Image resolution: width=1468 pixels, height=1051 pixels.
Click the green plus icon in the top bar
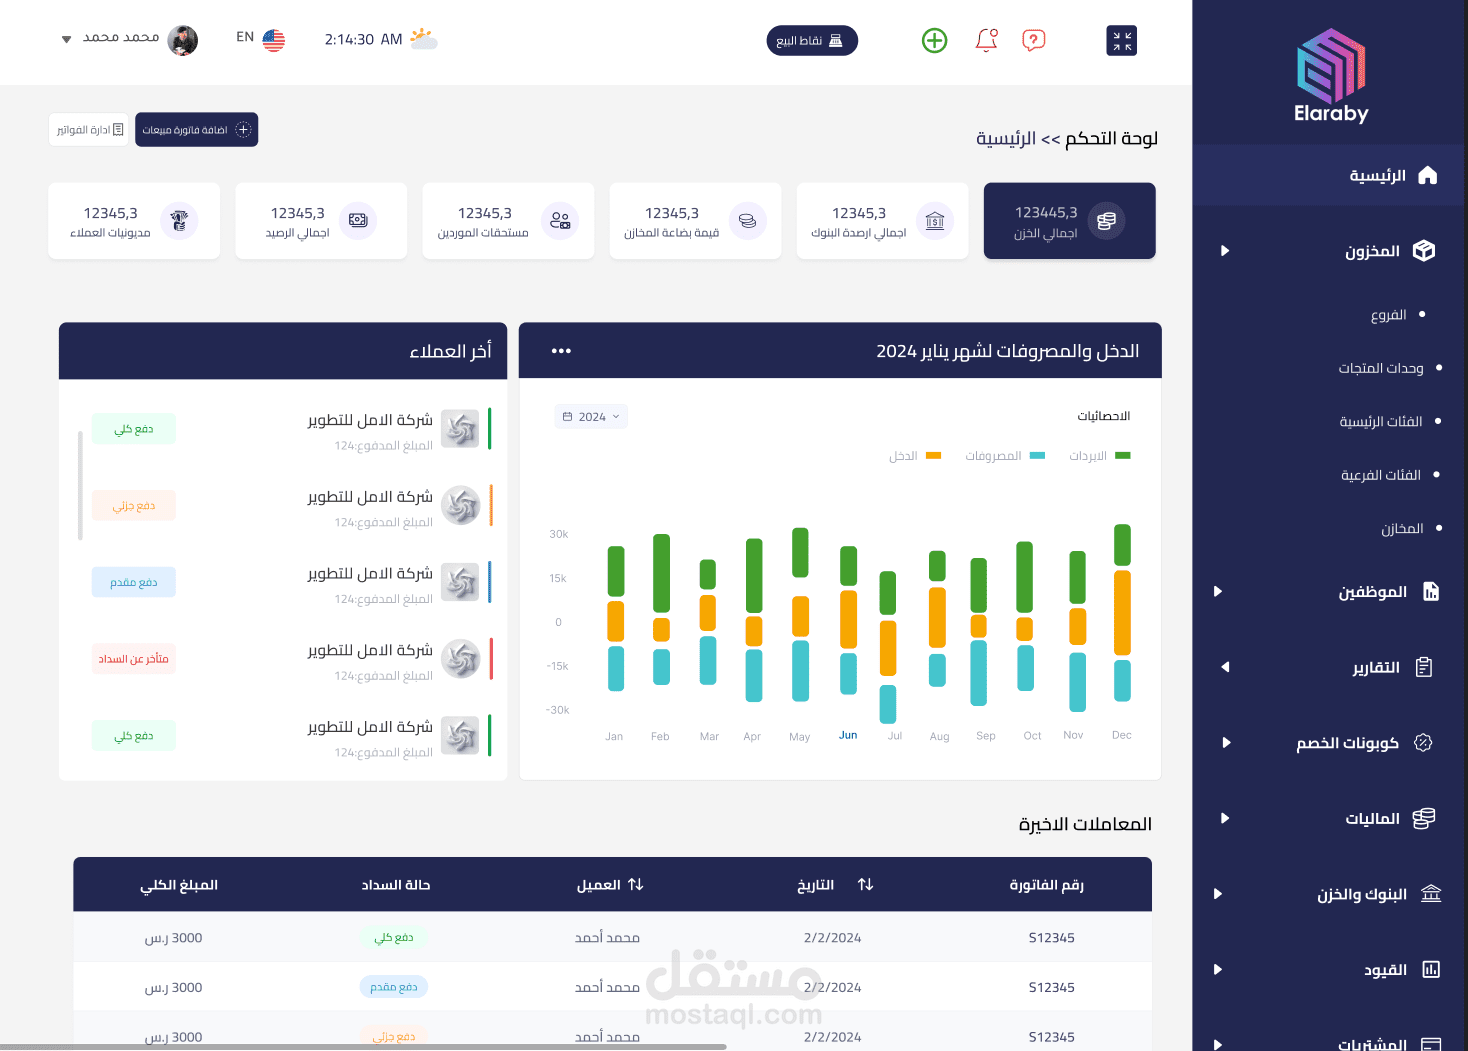point(934,40)
